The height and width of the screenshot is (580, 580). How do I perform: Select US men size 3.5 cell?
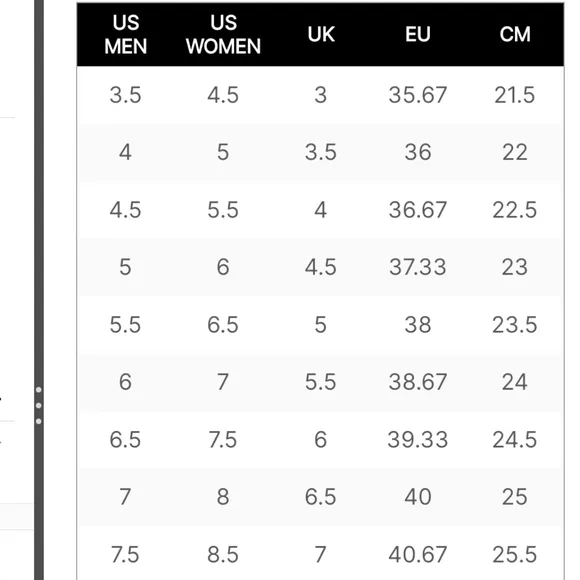click(125, 95)
